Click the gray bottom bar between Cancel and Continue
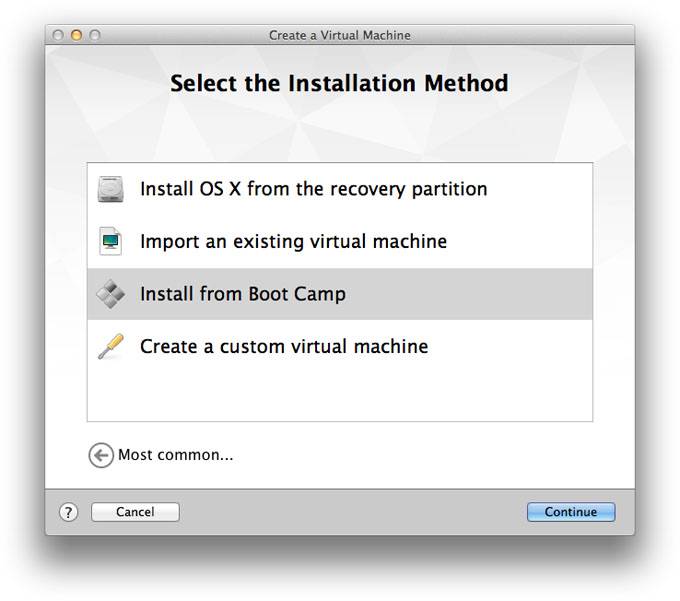 pyautogui.click(x=353, y=512)
